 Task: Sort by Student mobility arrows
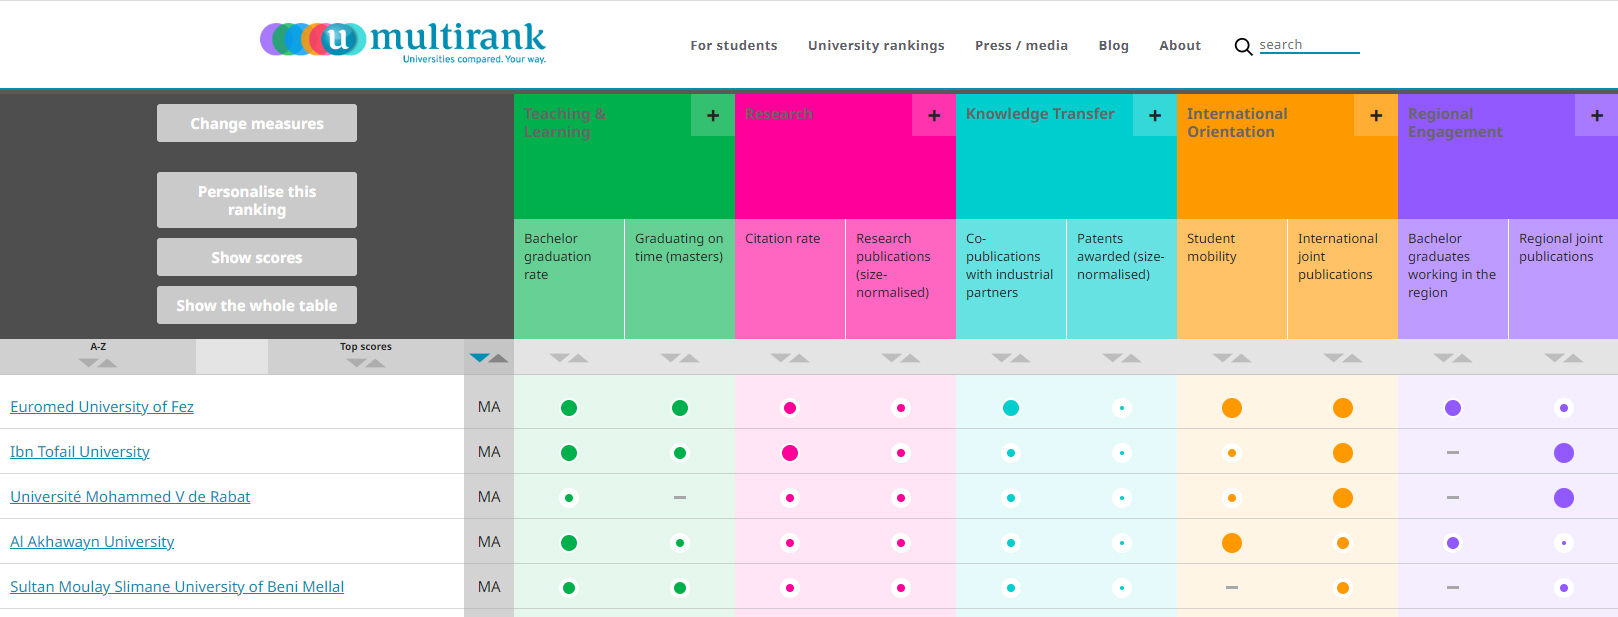[1232, 358]
